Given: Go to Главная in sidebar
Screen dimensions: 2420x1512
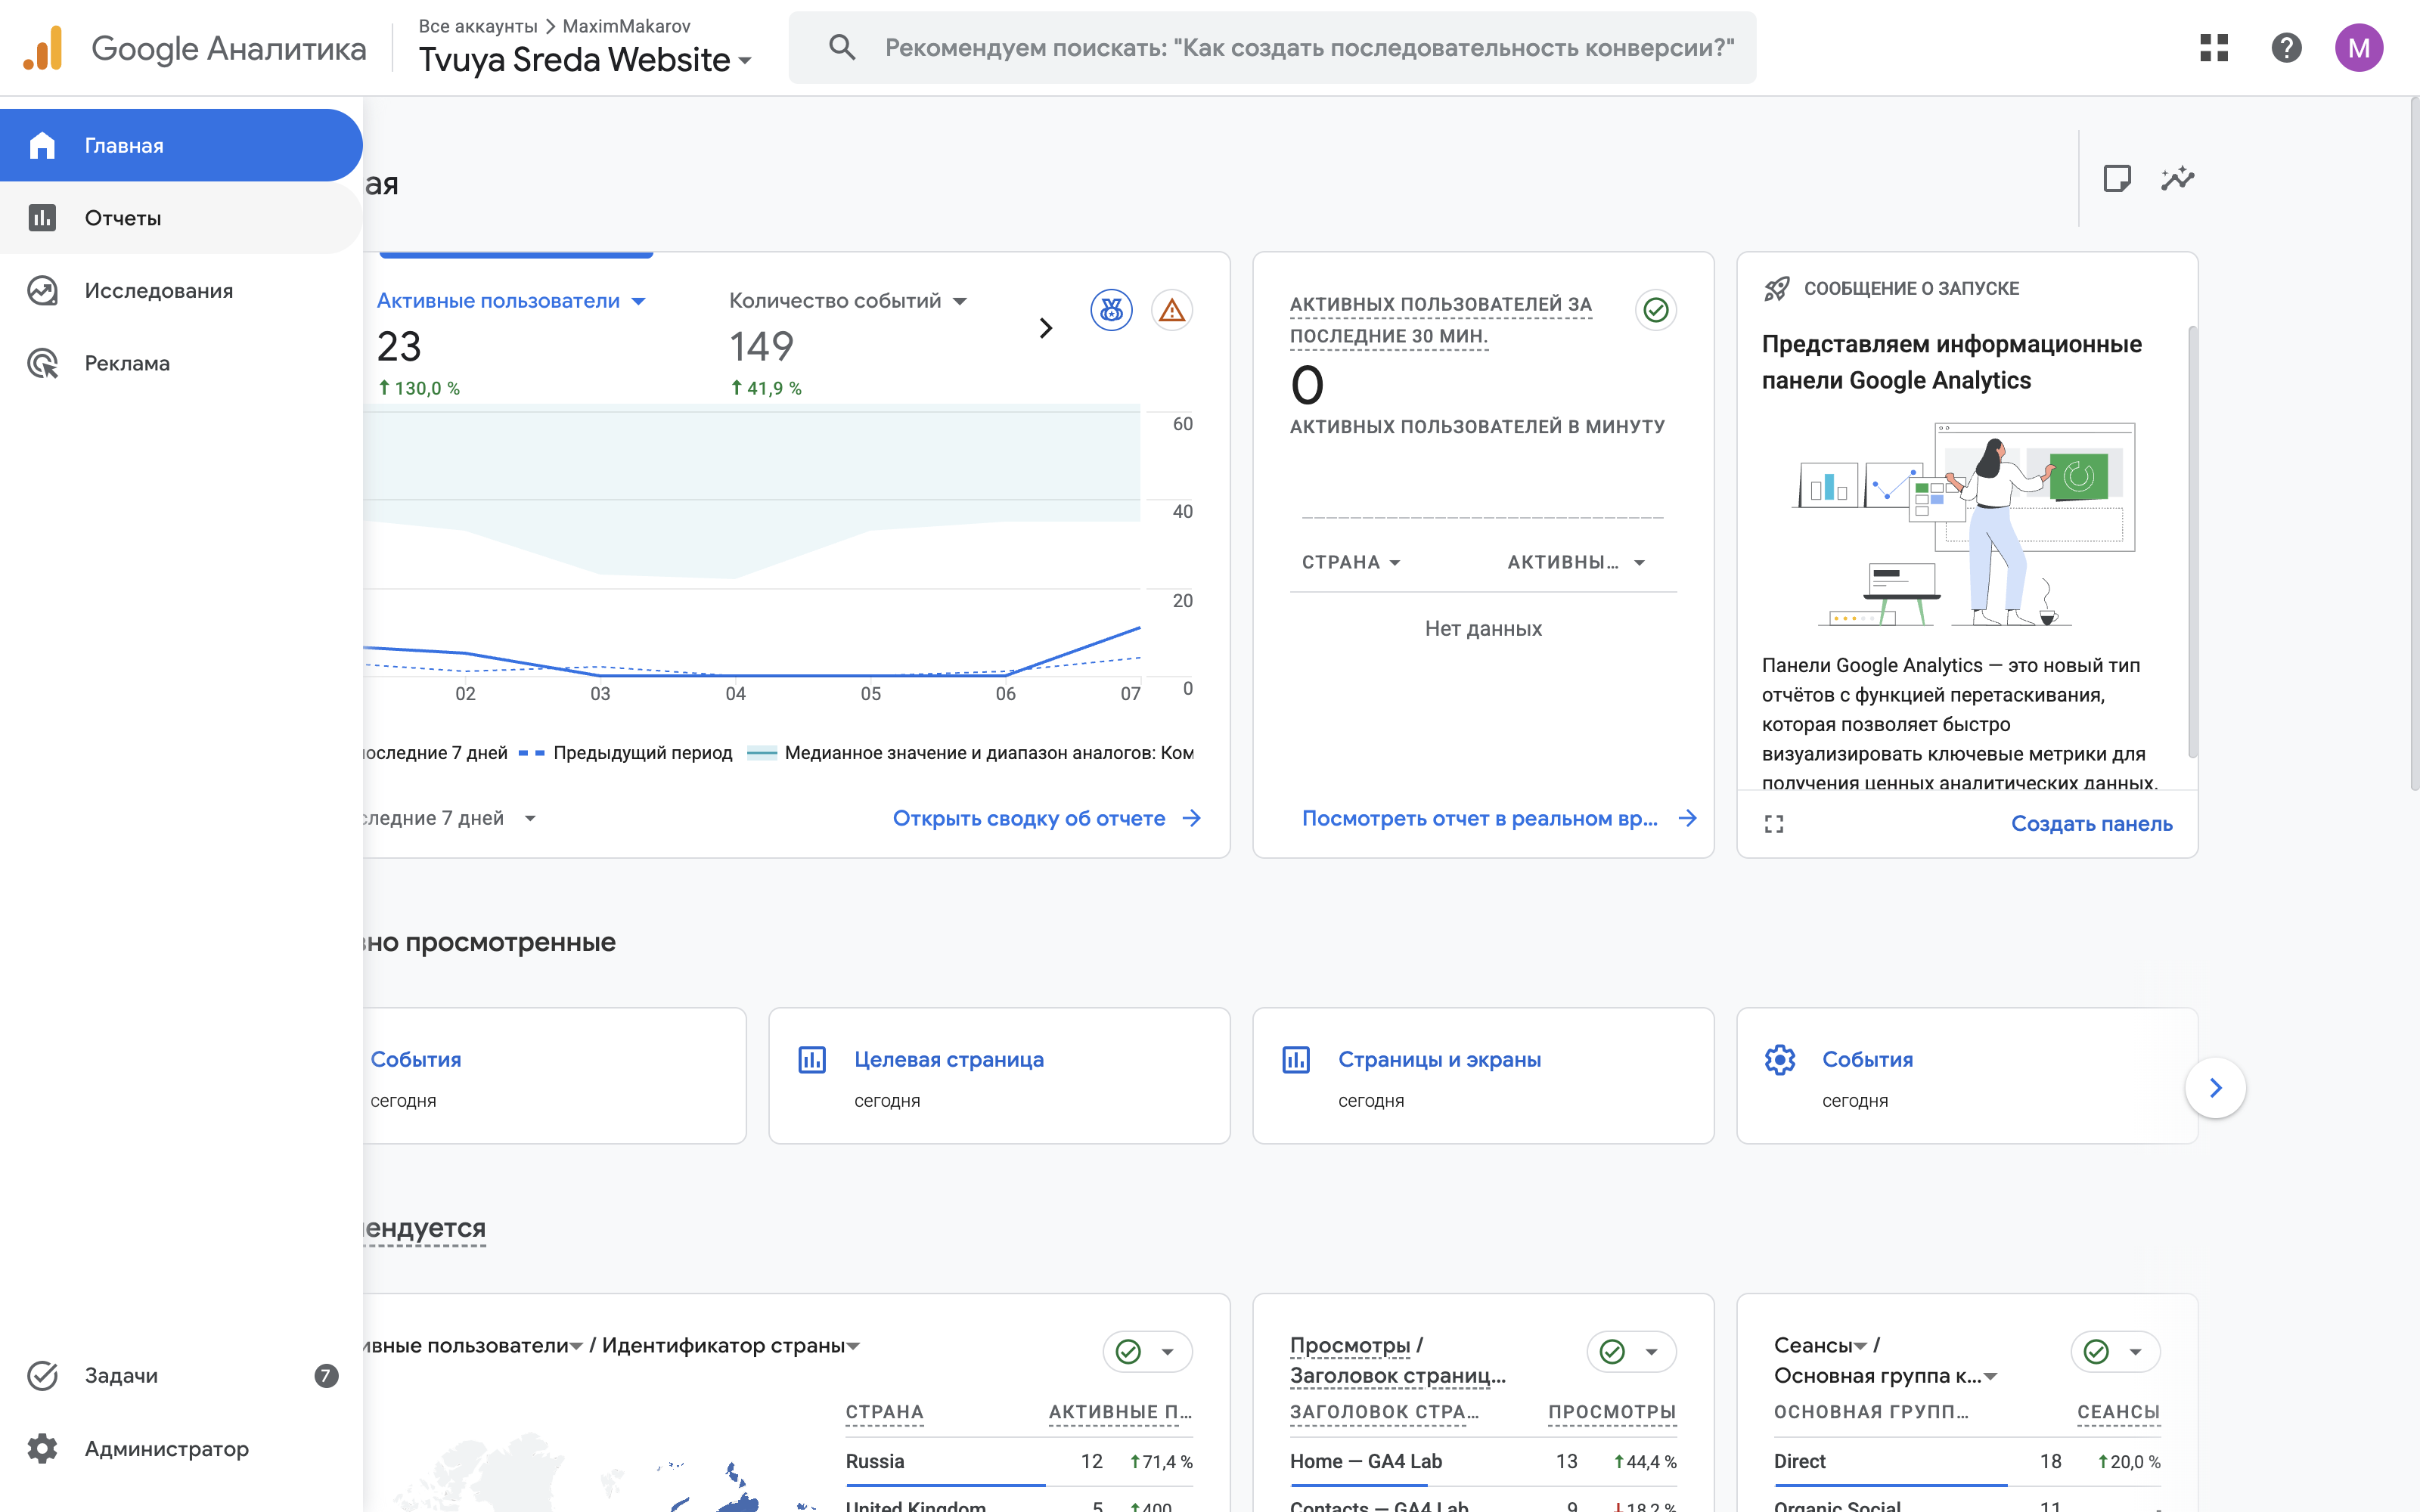Looking at the screenshot, I should [181, 145].
